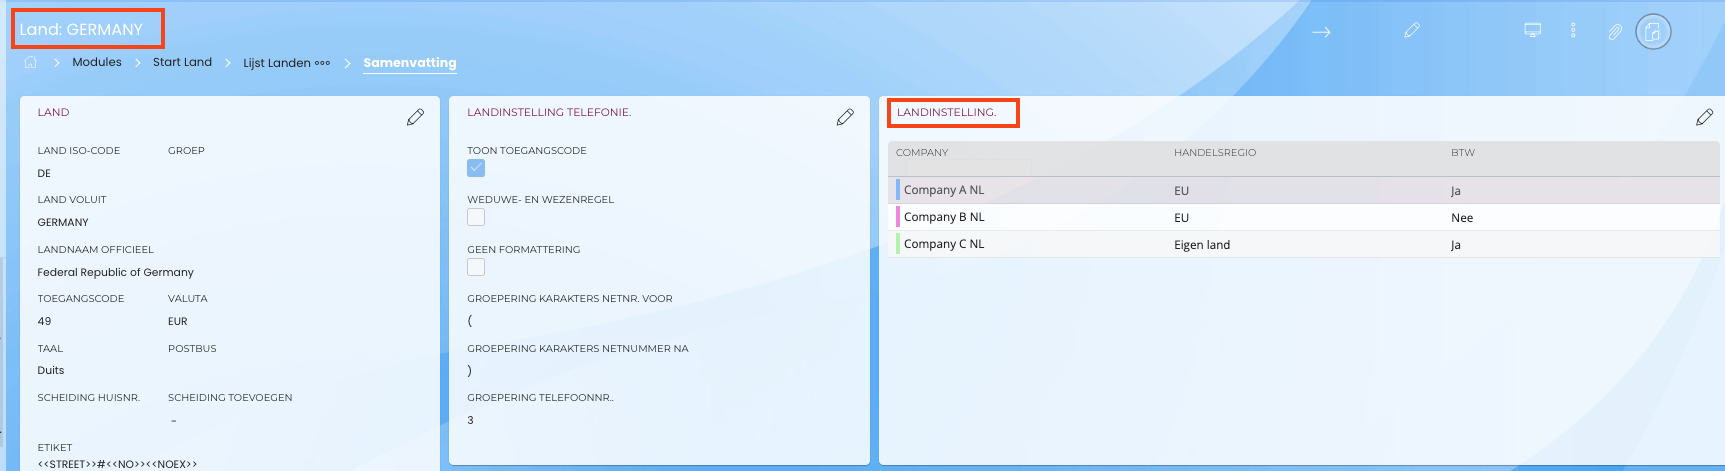1725x471 pixels.
Task: Click the right arrow next icon
Action: pos(1321,32)
